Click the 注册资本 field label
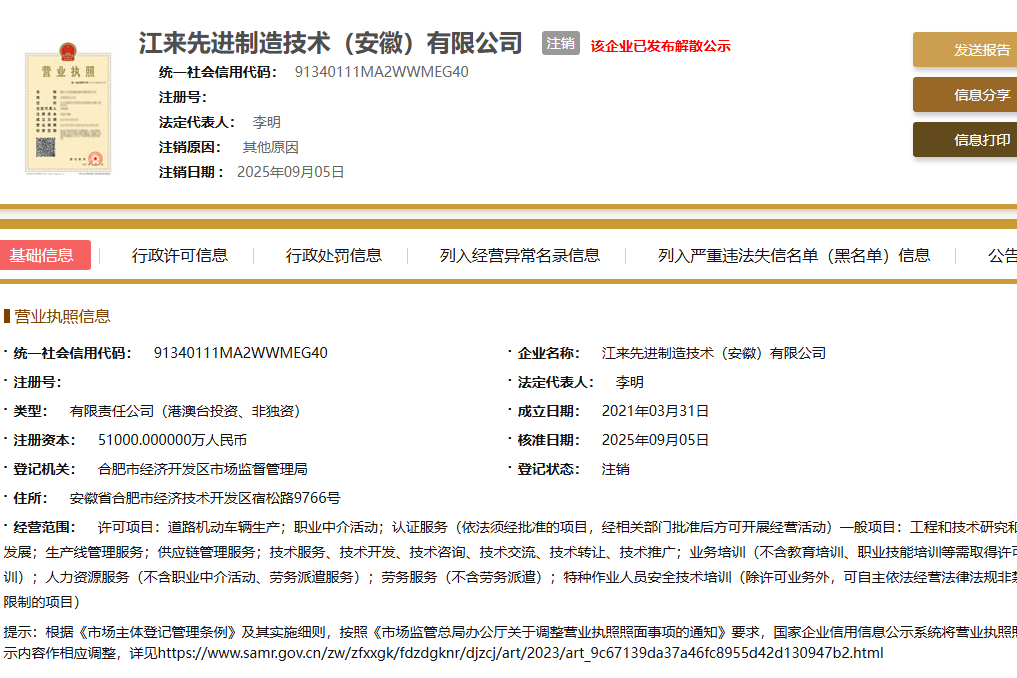1017x678 pixels. 44,441
